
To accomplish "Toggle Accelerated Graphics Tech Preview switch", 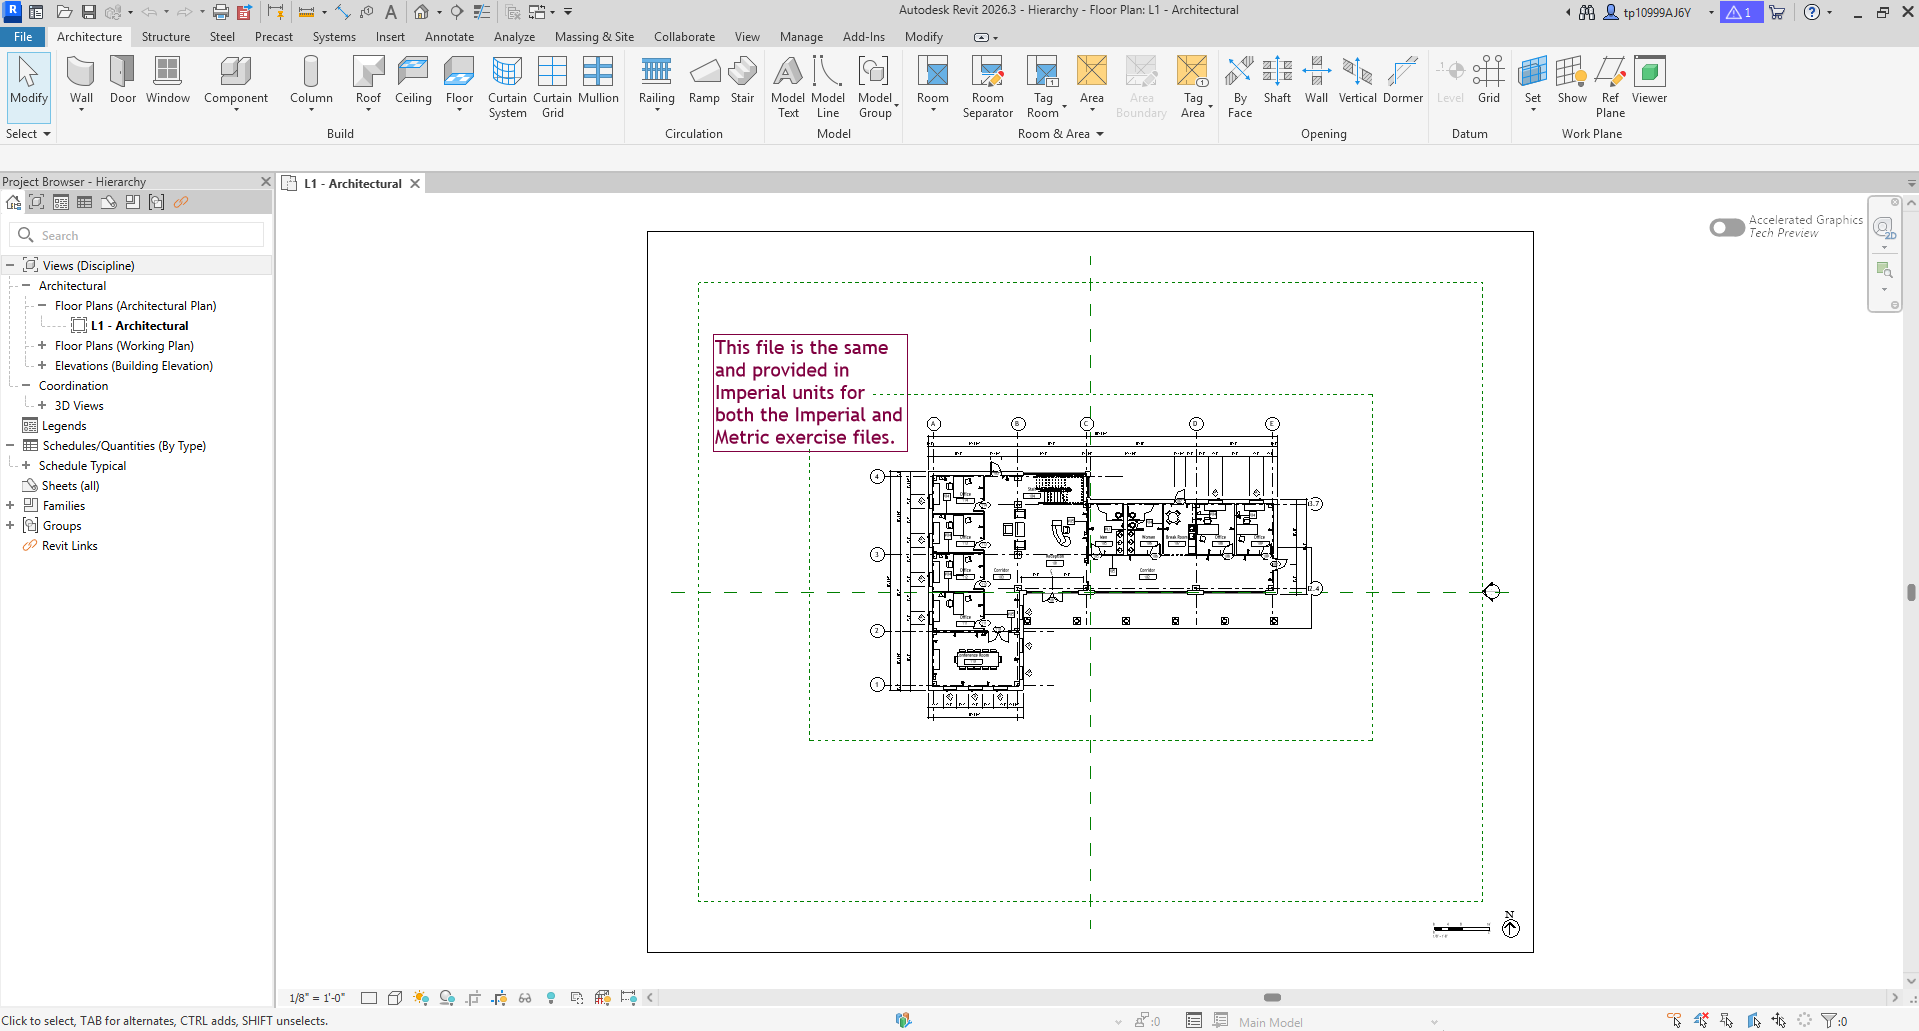I will (x=1727, y=227).
